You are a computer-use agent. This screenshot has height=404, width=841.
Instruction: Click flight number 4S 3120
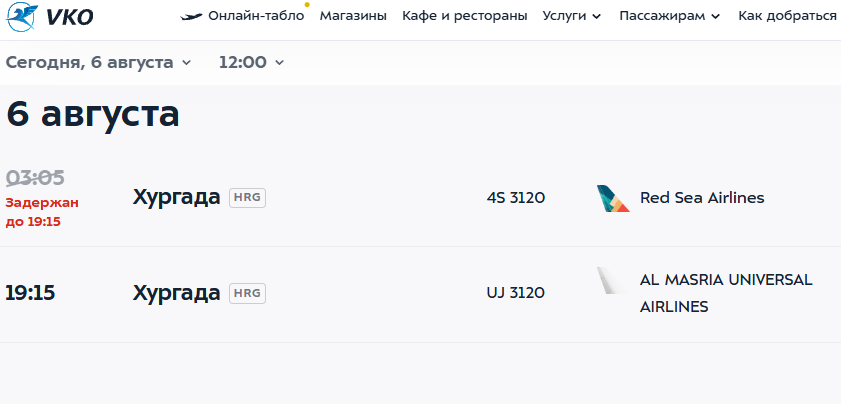point(515,198)
